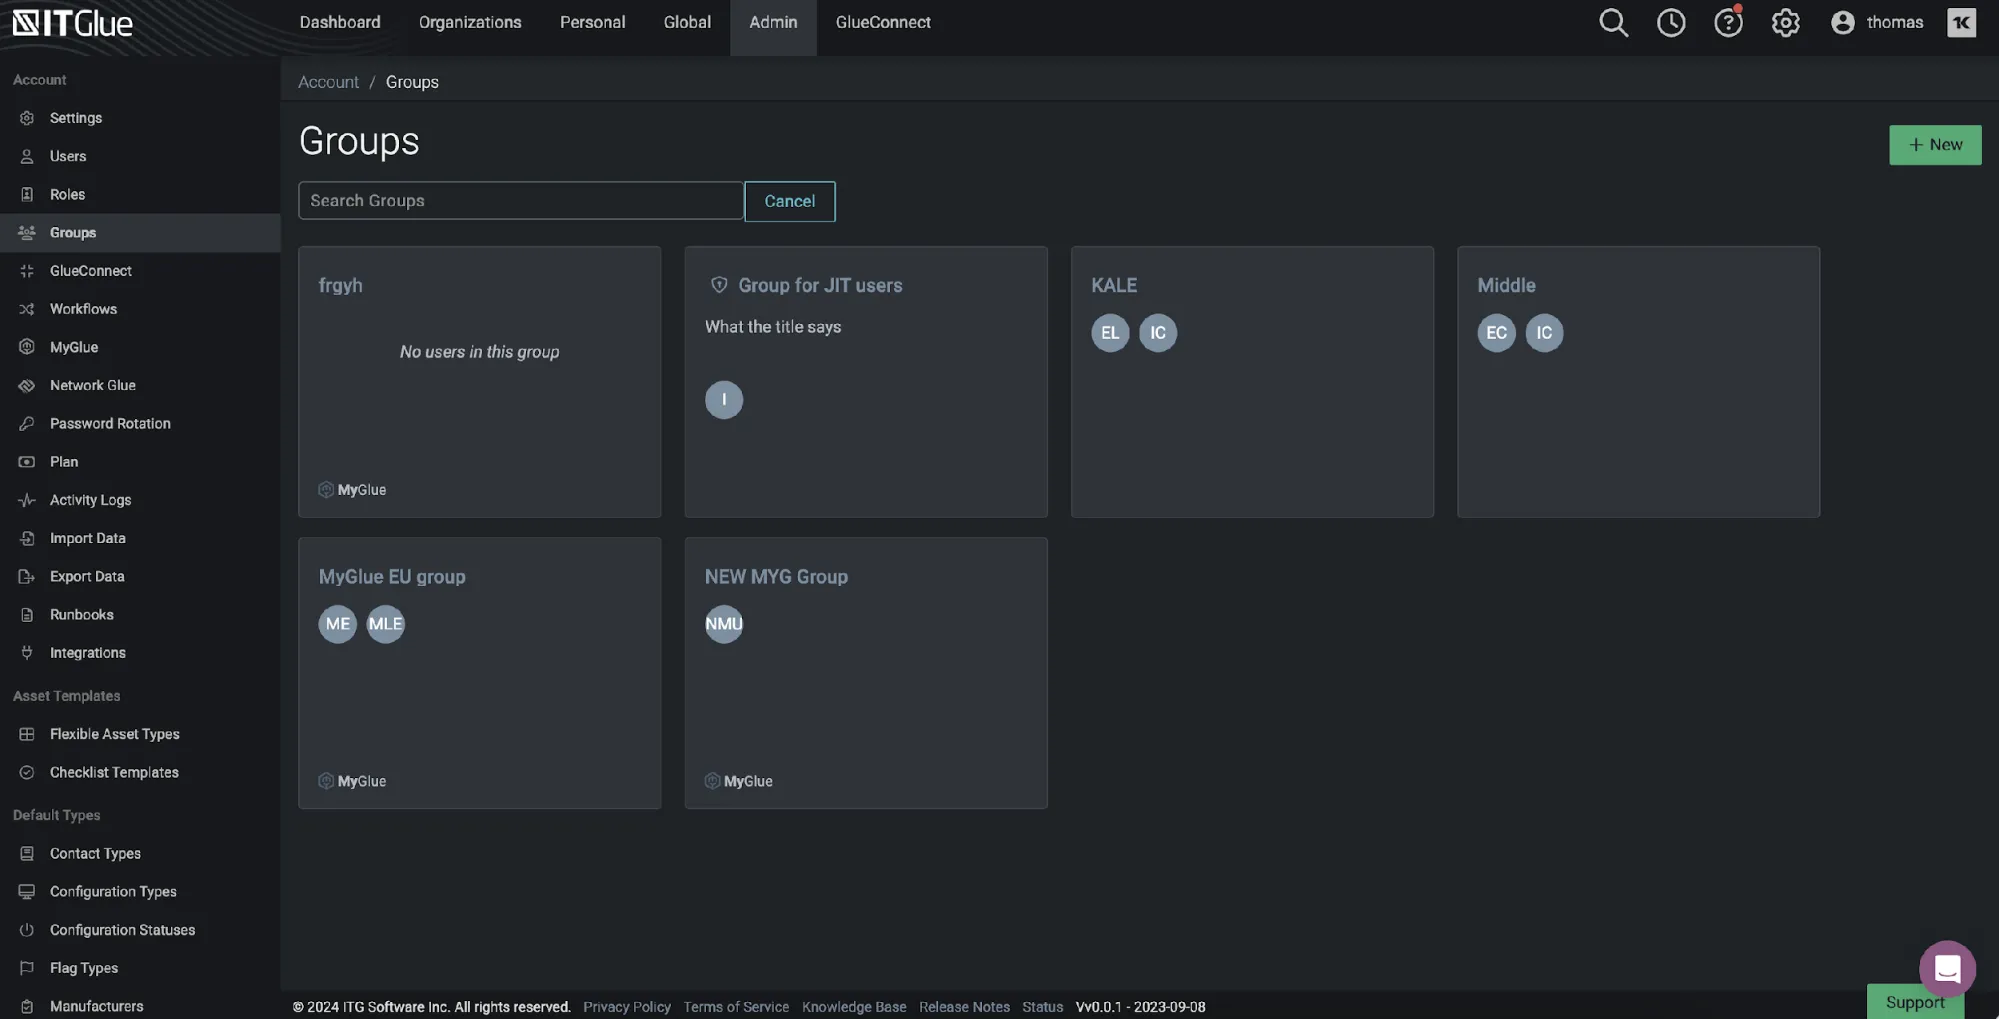
Task: Follow the Account breadcrumb link
Action: click(328, 82)
